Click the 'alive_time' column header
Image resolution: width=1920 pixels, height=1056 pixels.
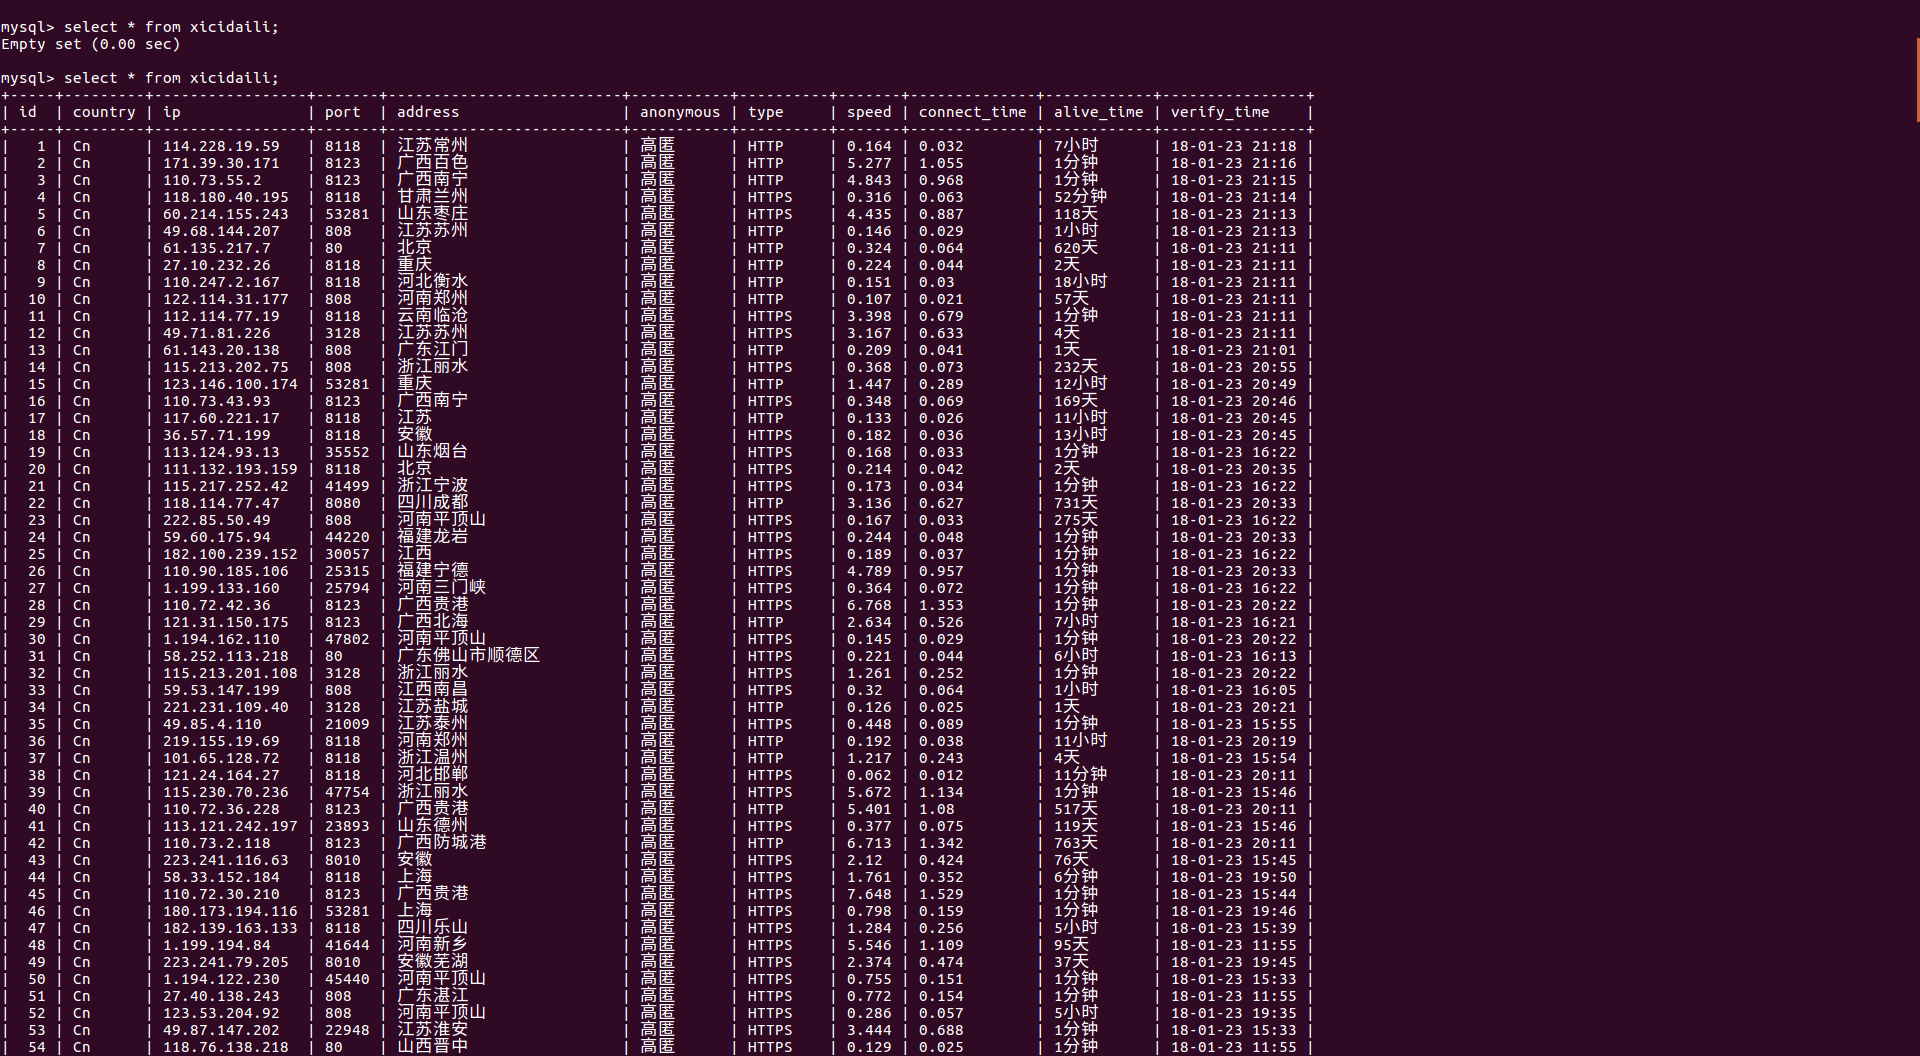(1098, 112)
